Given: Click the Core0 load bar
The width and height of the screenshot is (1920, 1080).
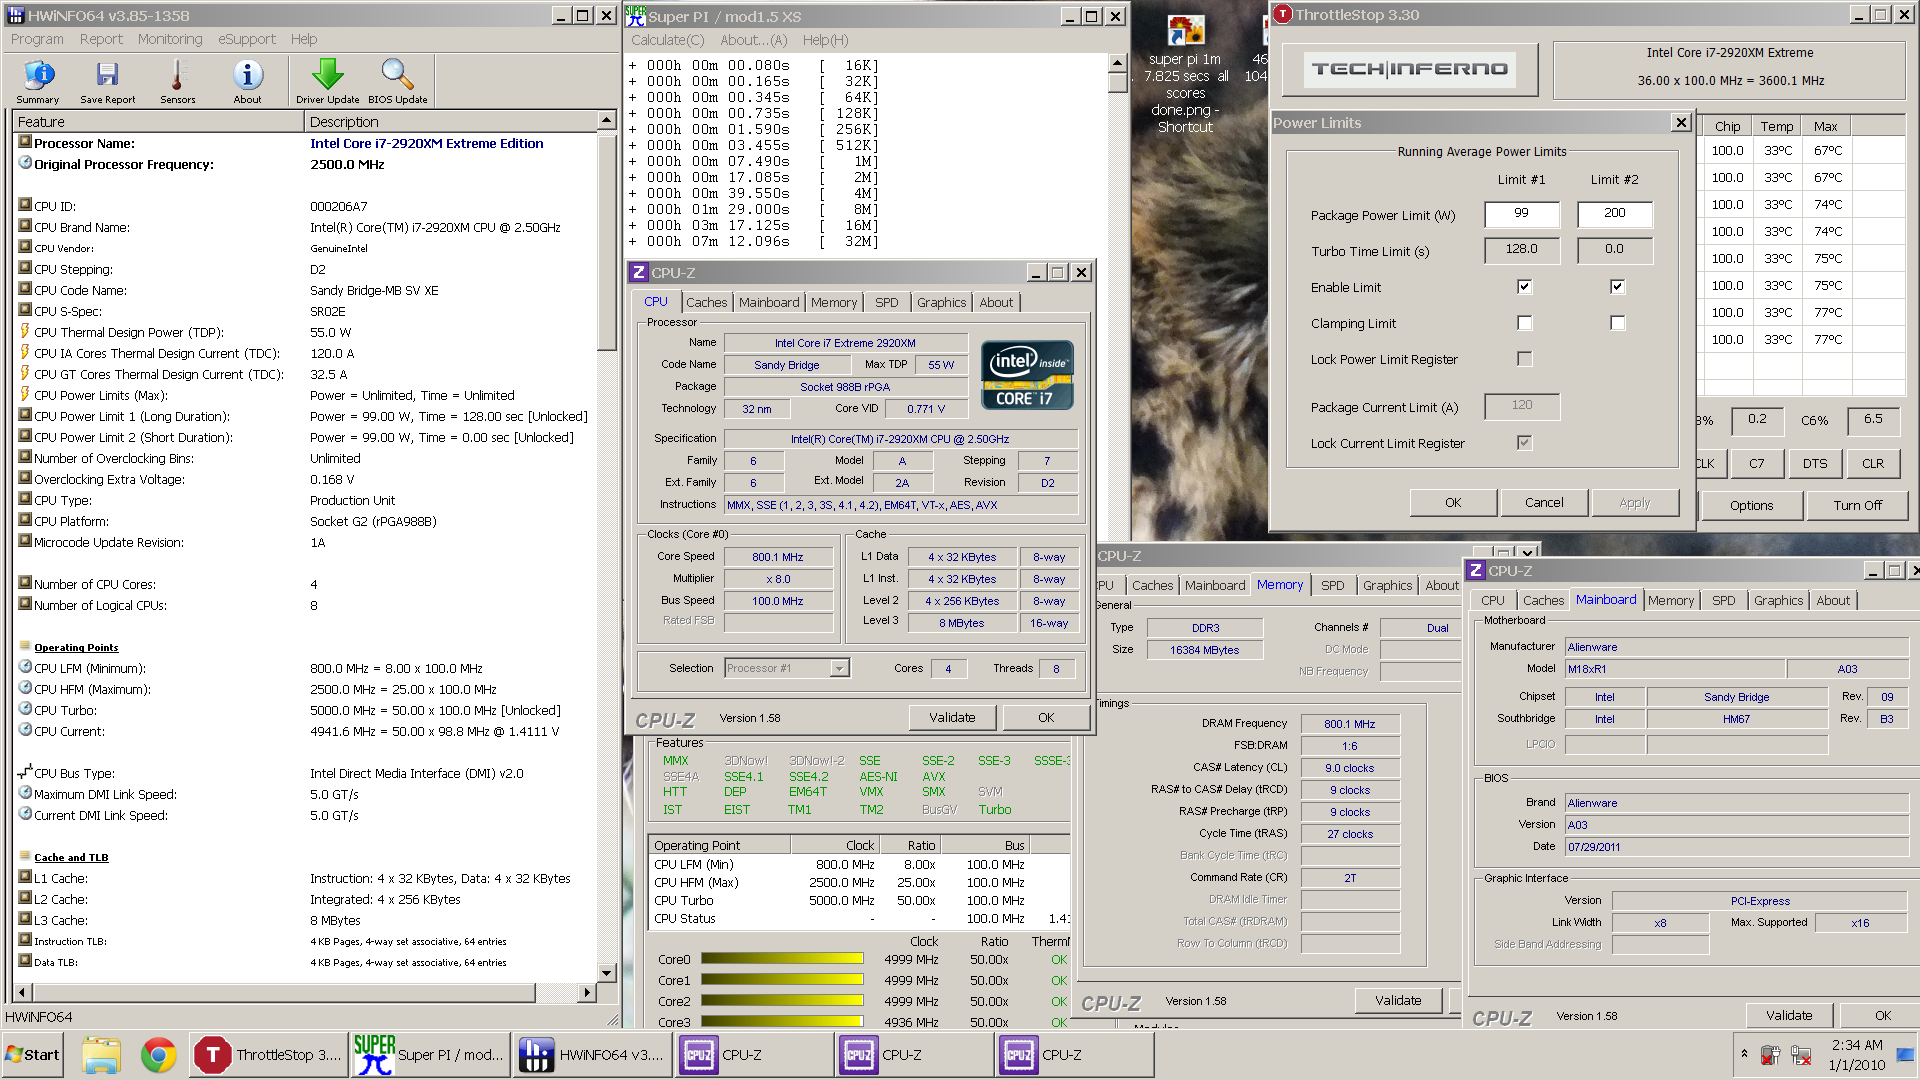Looking at the screenshot, I should (782, 959).
